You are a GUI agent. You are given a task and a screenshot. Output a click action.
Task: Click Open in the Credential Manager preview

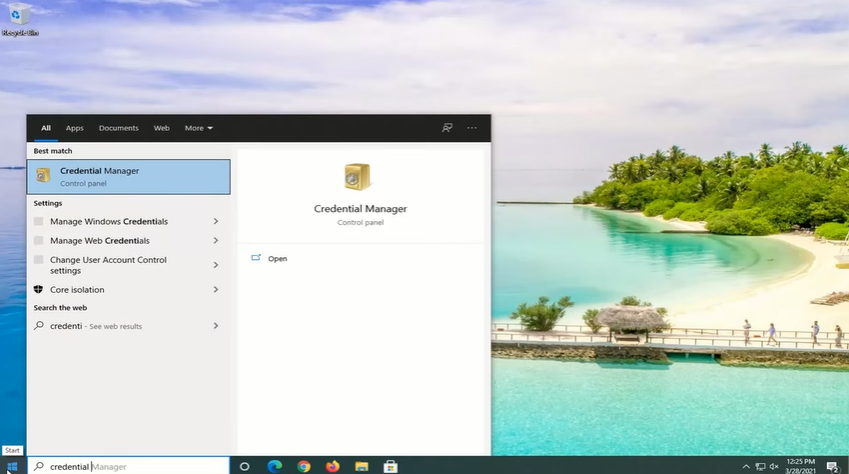click(277, 258)
